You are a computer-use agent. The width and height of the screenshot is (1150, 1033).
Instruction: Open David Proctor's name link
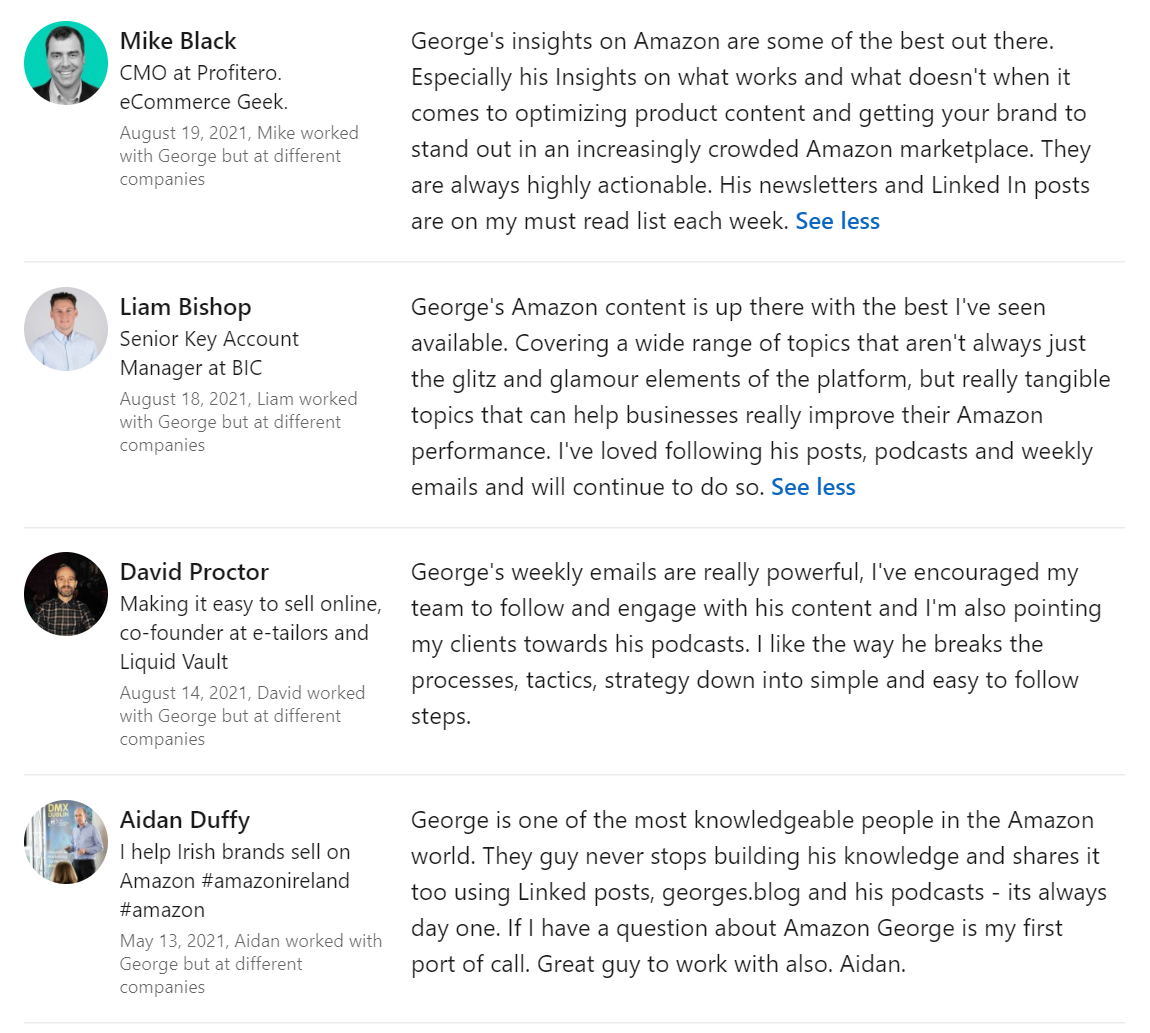click(x=194, y=572)
